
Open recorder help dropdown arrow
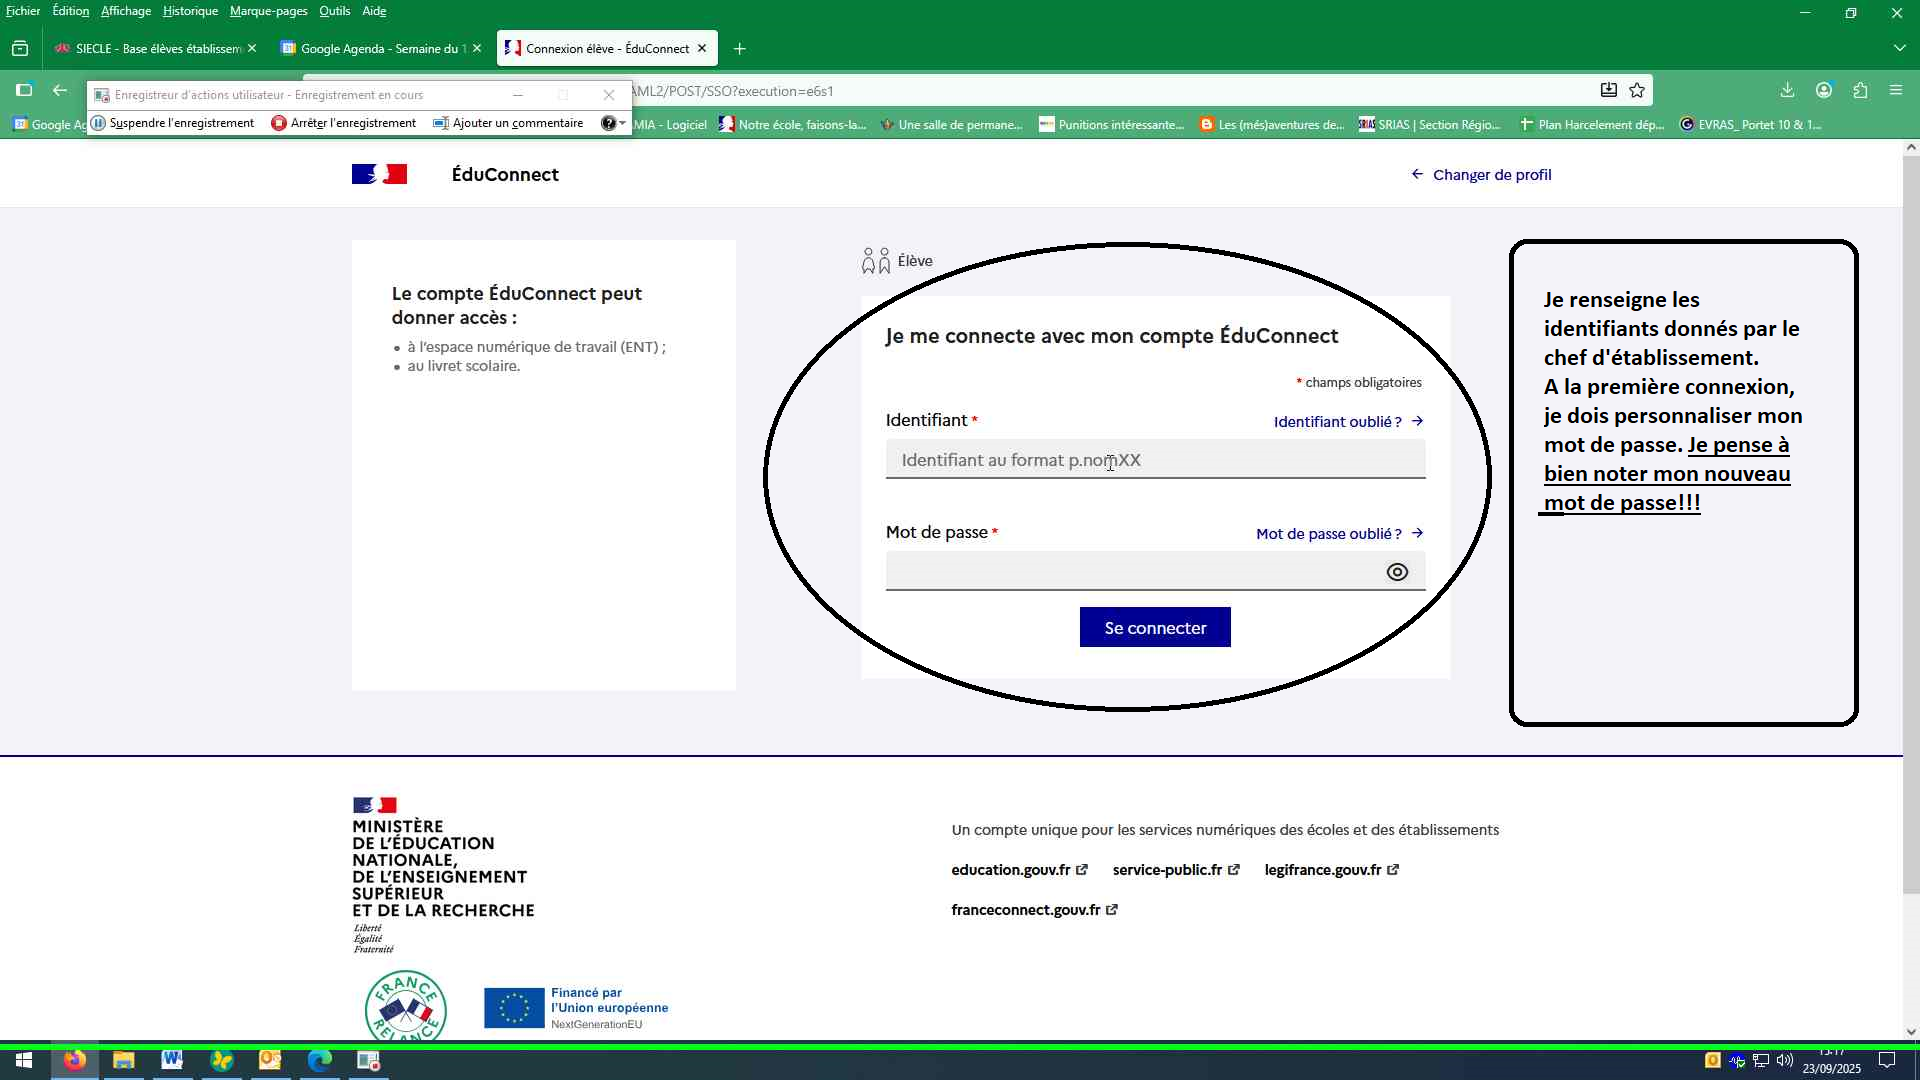623,123
